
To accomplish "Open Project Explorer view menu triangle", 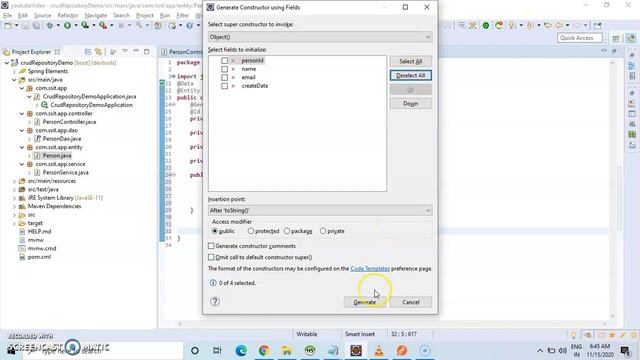I will 125,51.
